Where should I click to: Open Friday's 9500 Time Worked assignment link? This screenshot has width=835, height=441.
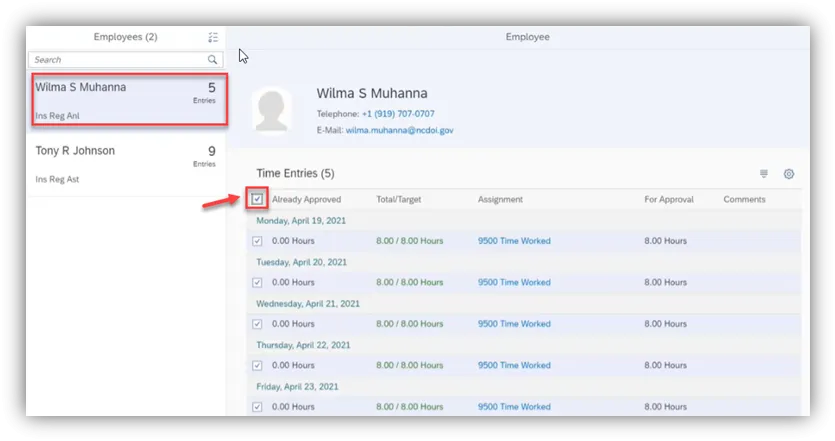[514, 407]
